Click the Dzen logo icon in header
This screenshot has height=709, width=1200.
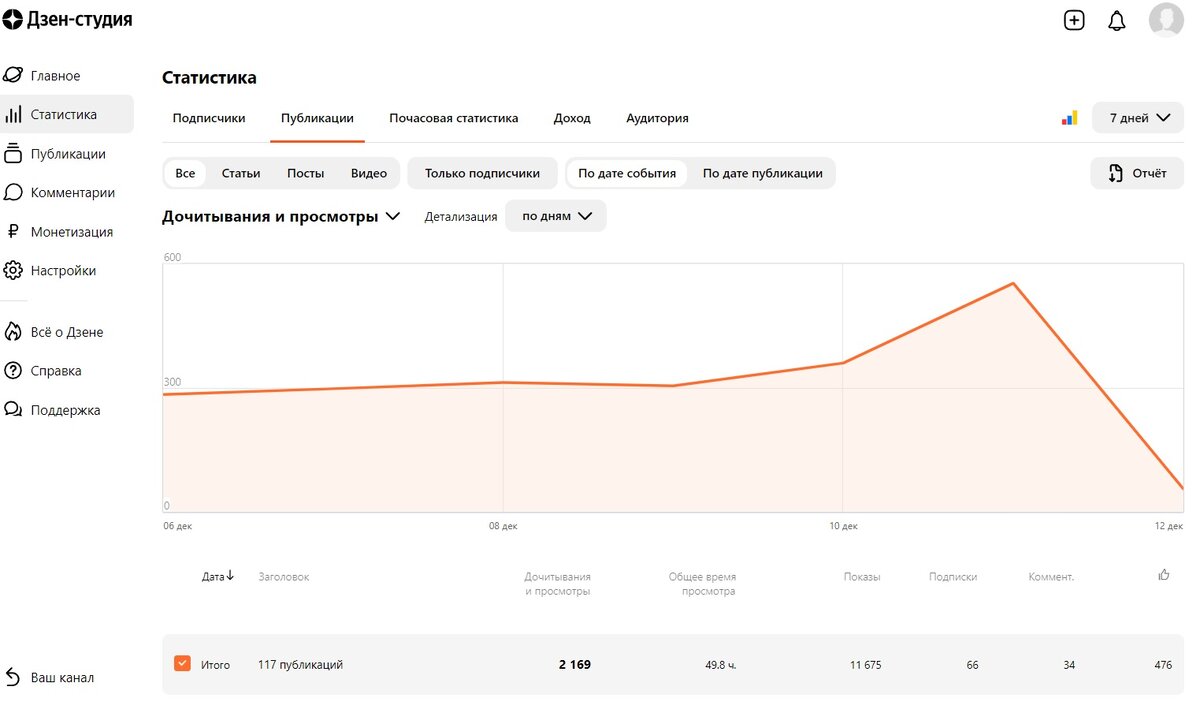pos(12,19)
